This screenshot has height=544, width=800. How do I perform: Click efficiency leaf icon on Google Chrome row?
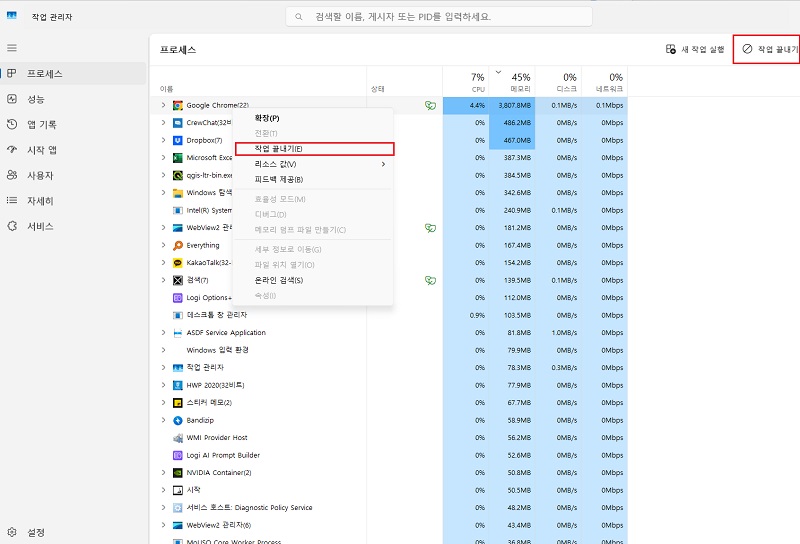[x=431, y=106]
